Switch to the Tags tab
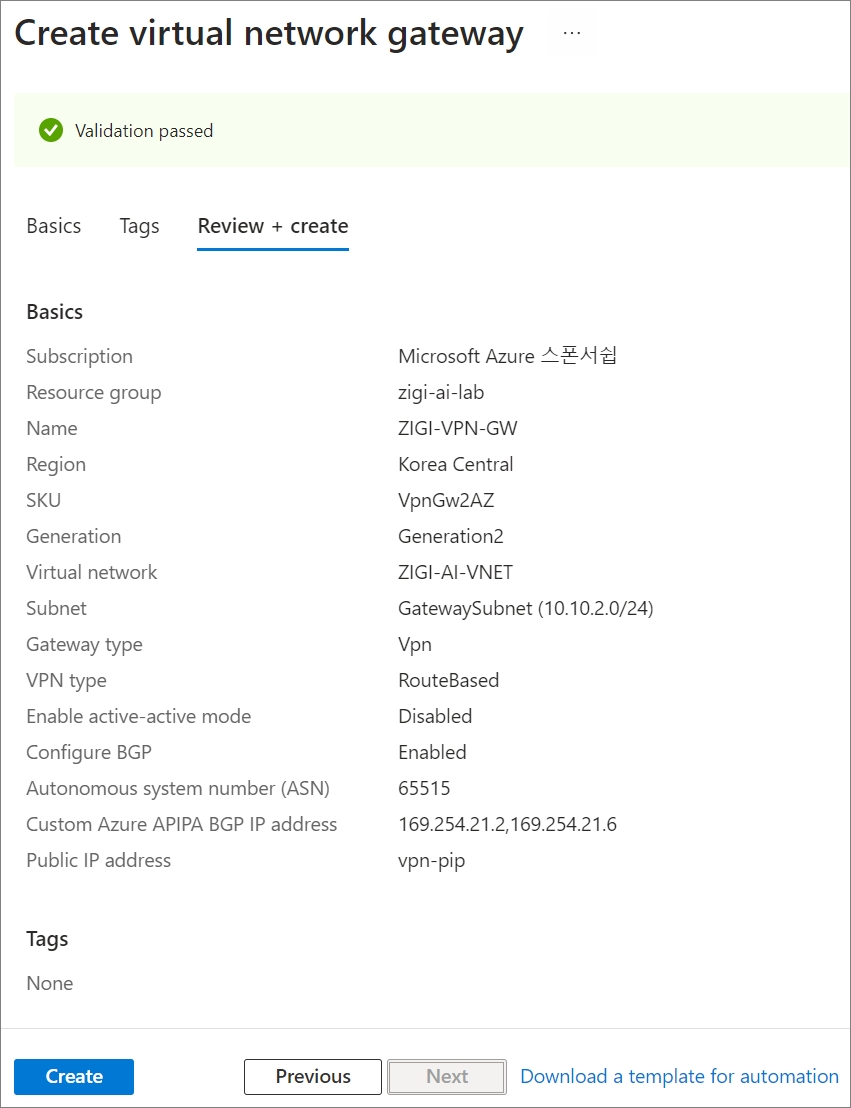The height and width of the screenshot is (1108, 851). click(139, 226)
